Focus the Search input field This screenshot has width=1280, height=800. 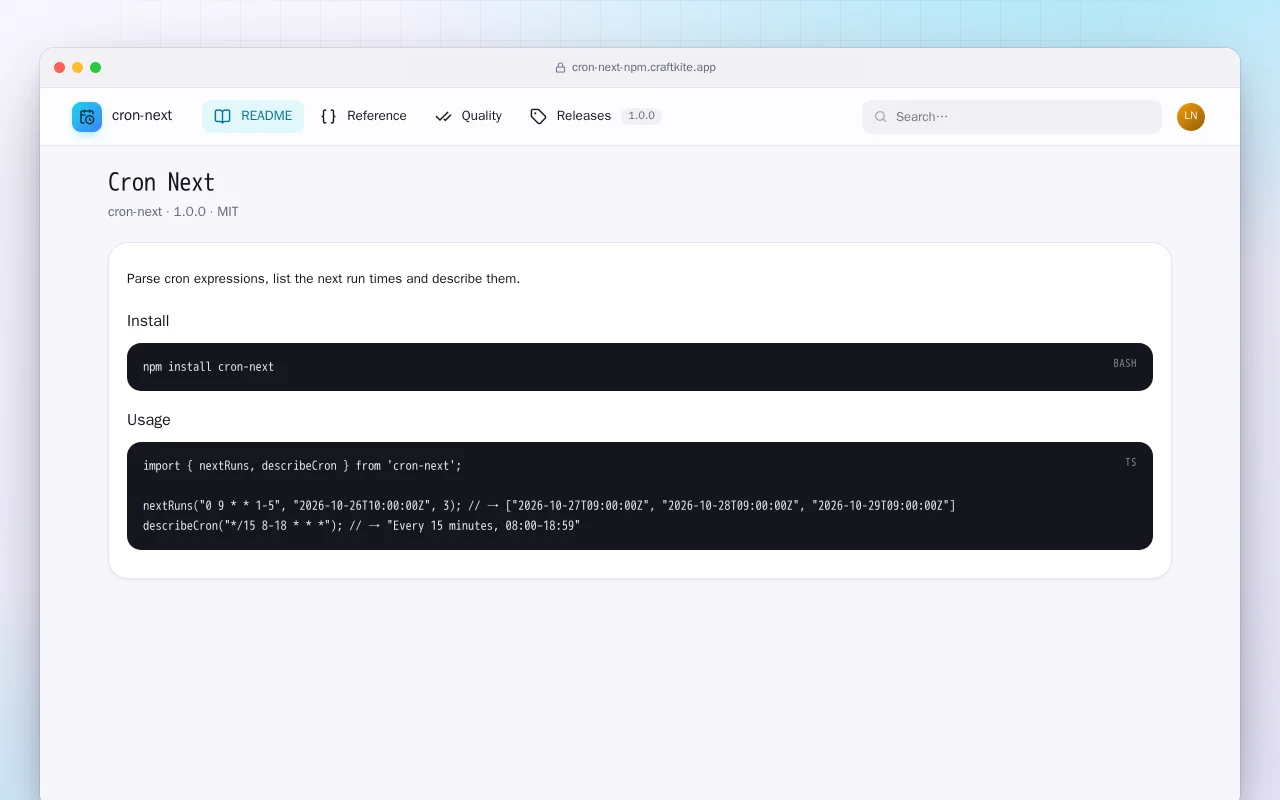(1012, 117)
